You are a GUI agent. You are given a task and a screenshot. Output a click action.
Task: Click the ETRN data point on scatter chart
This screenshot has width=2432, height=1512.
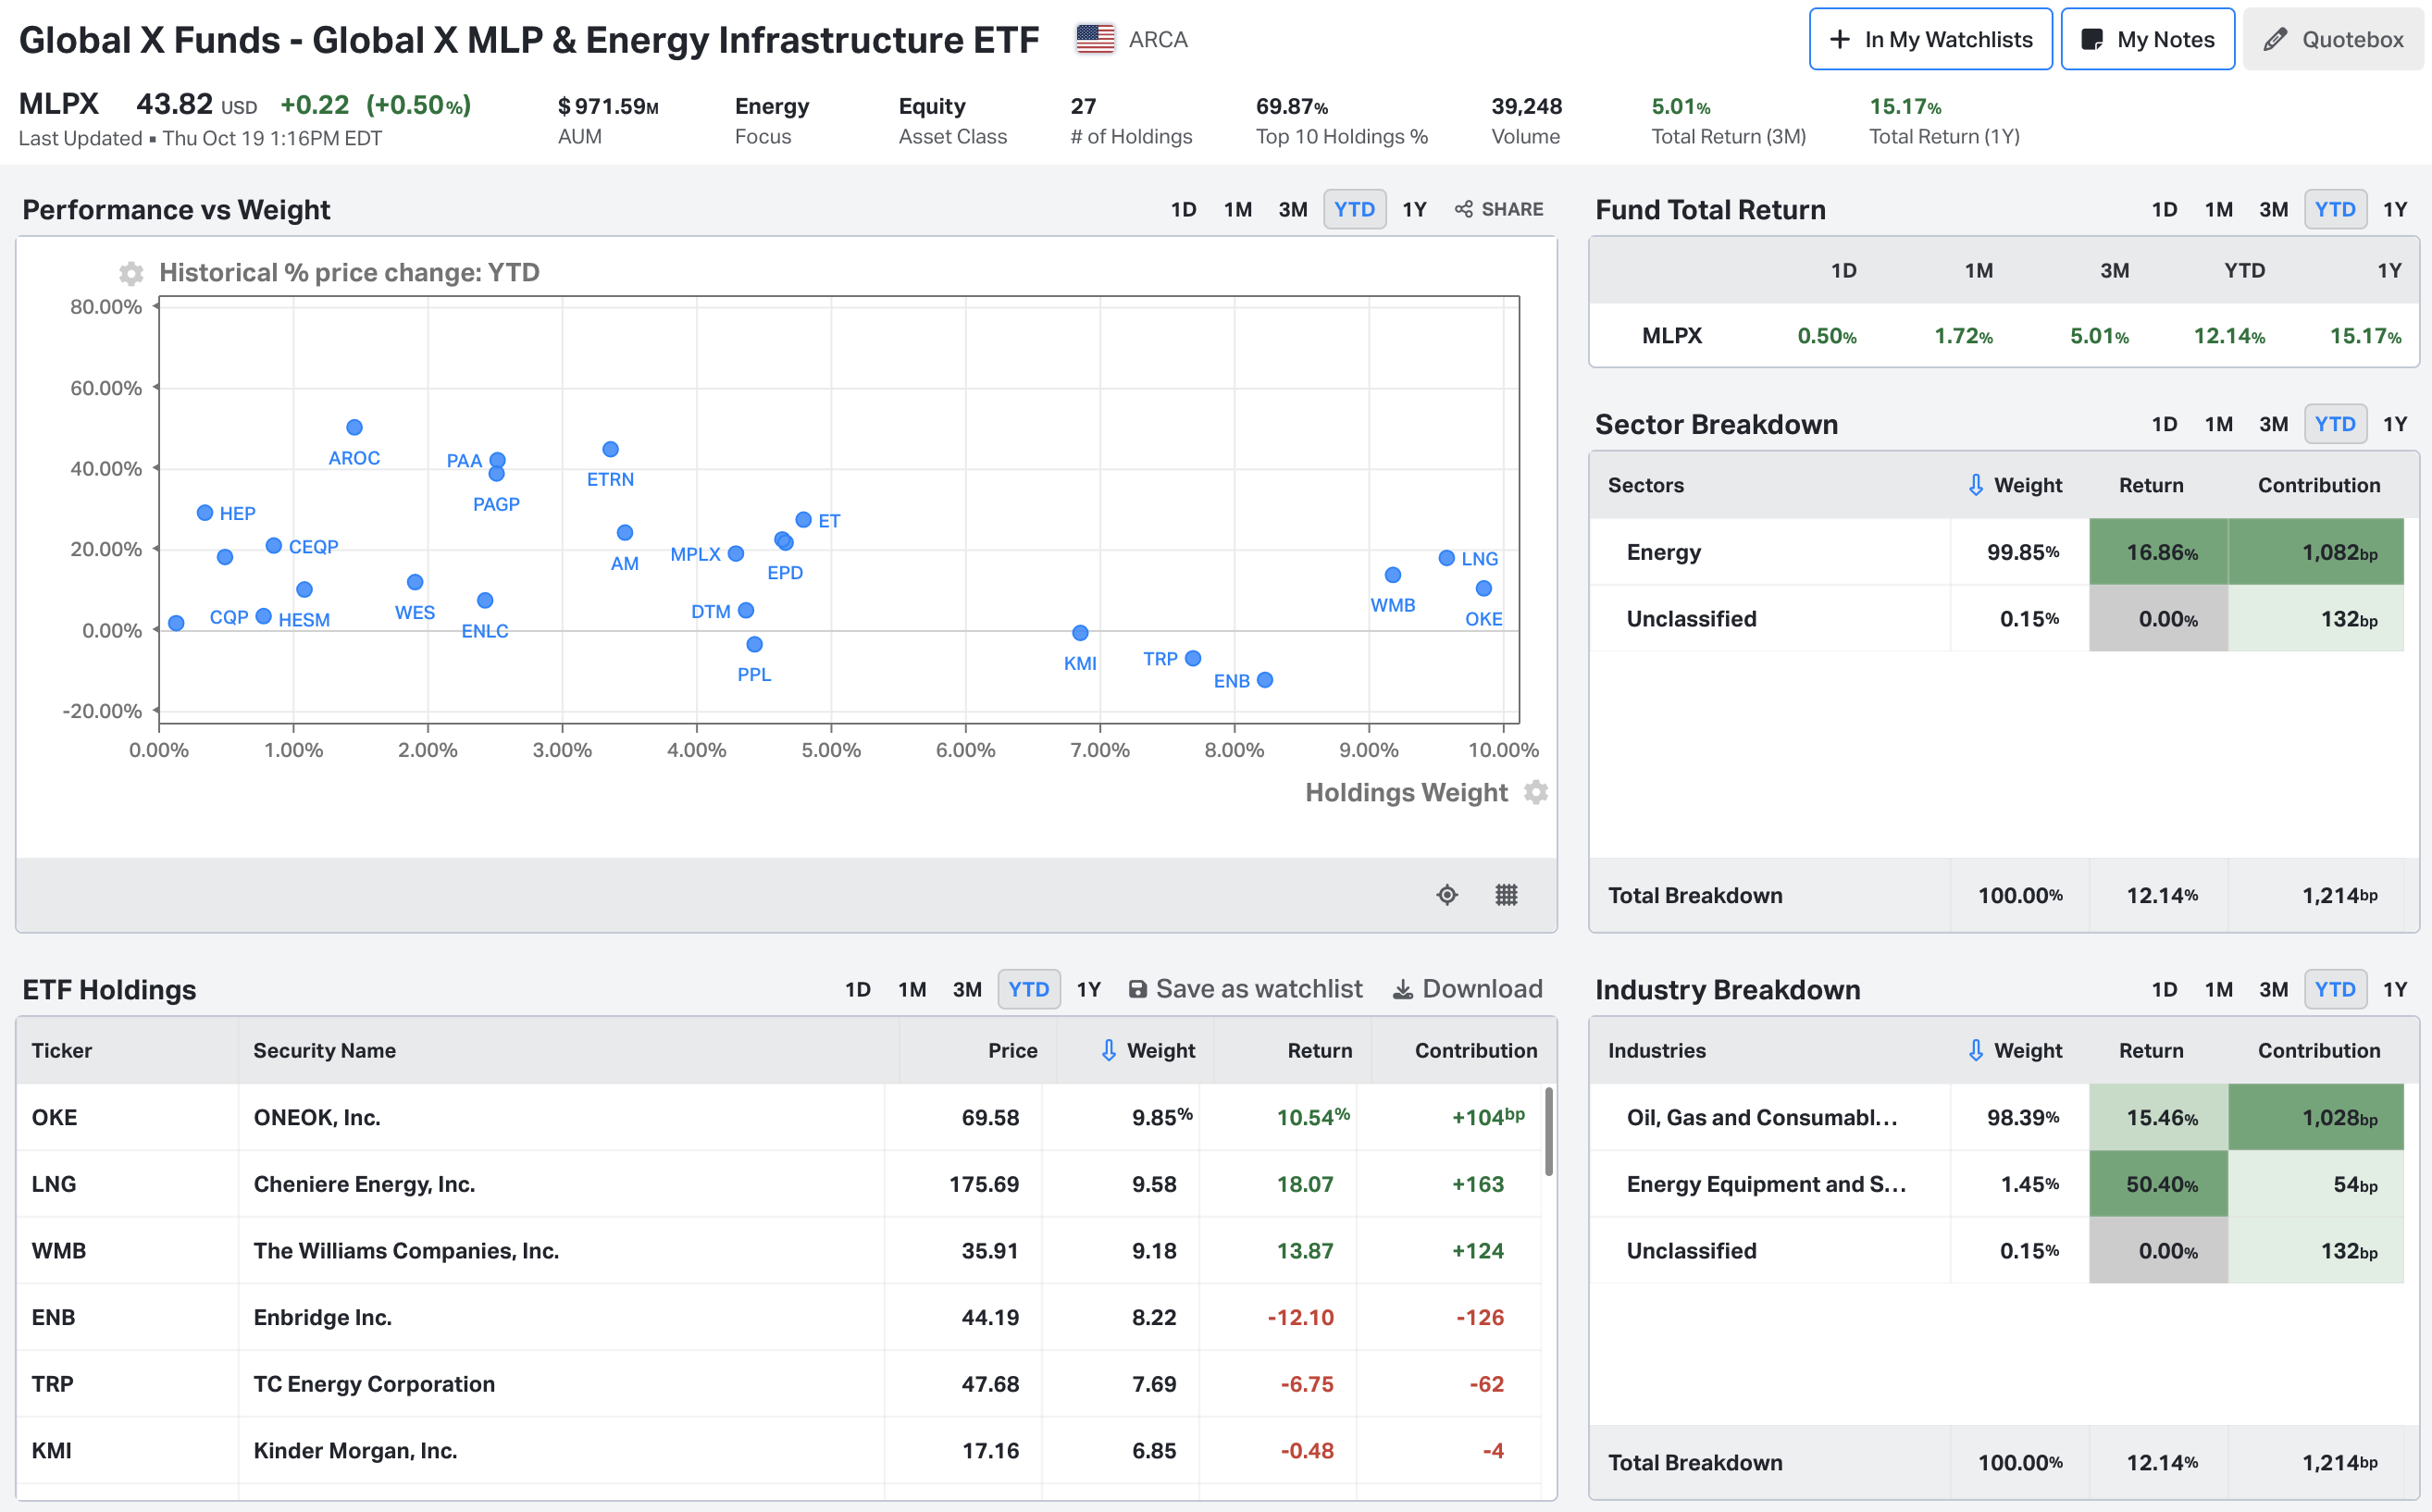[x=610, y=449]
